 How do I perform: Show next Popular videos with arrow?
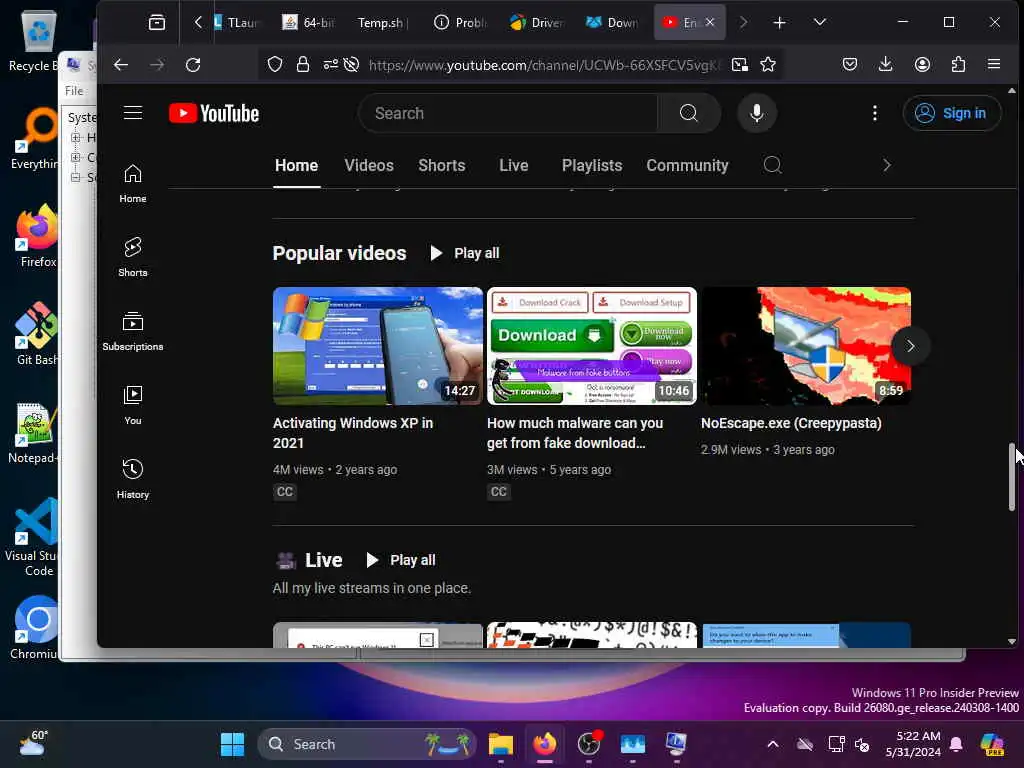(910, 346)
